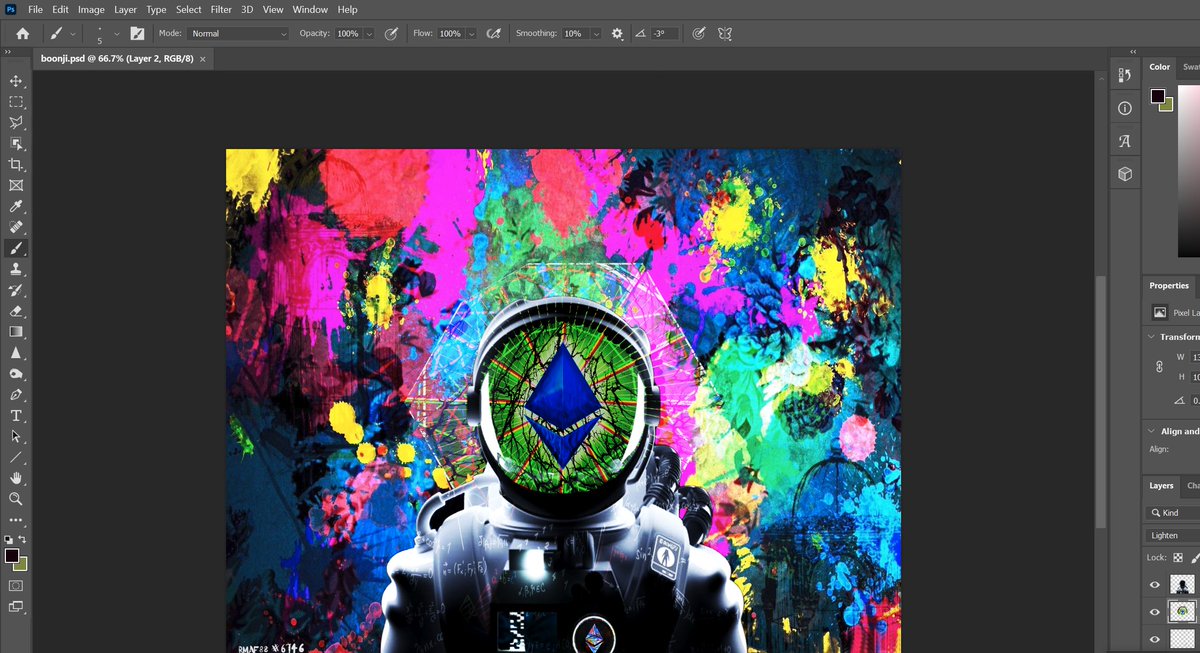Screen dimensions: 1200x653
Task: Toggle symmetry paint butterfly options
Action: pyautogui.click(x=725, y=33)
